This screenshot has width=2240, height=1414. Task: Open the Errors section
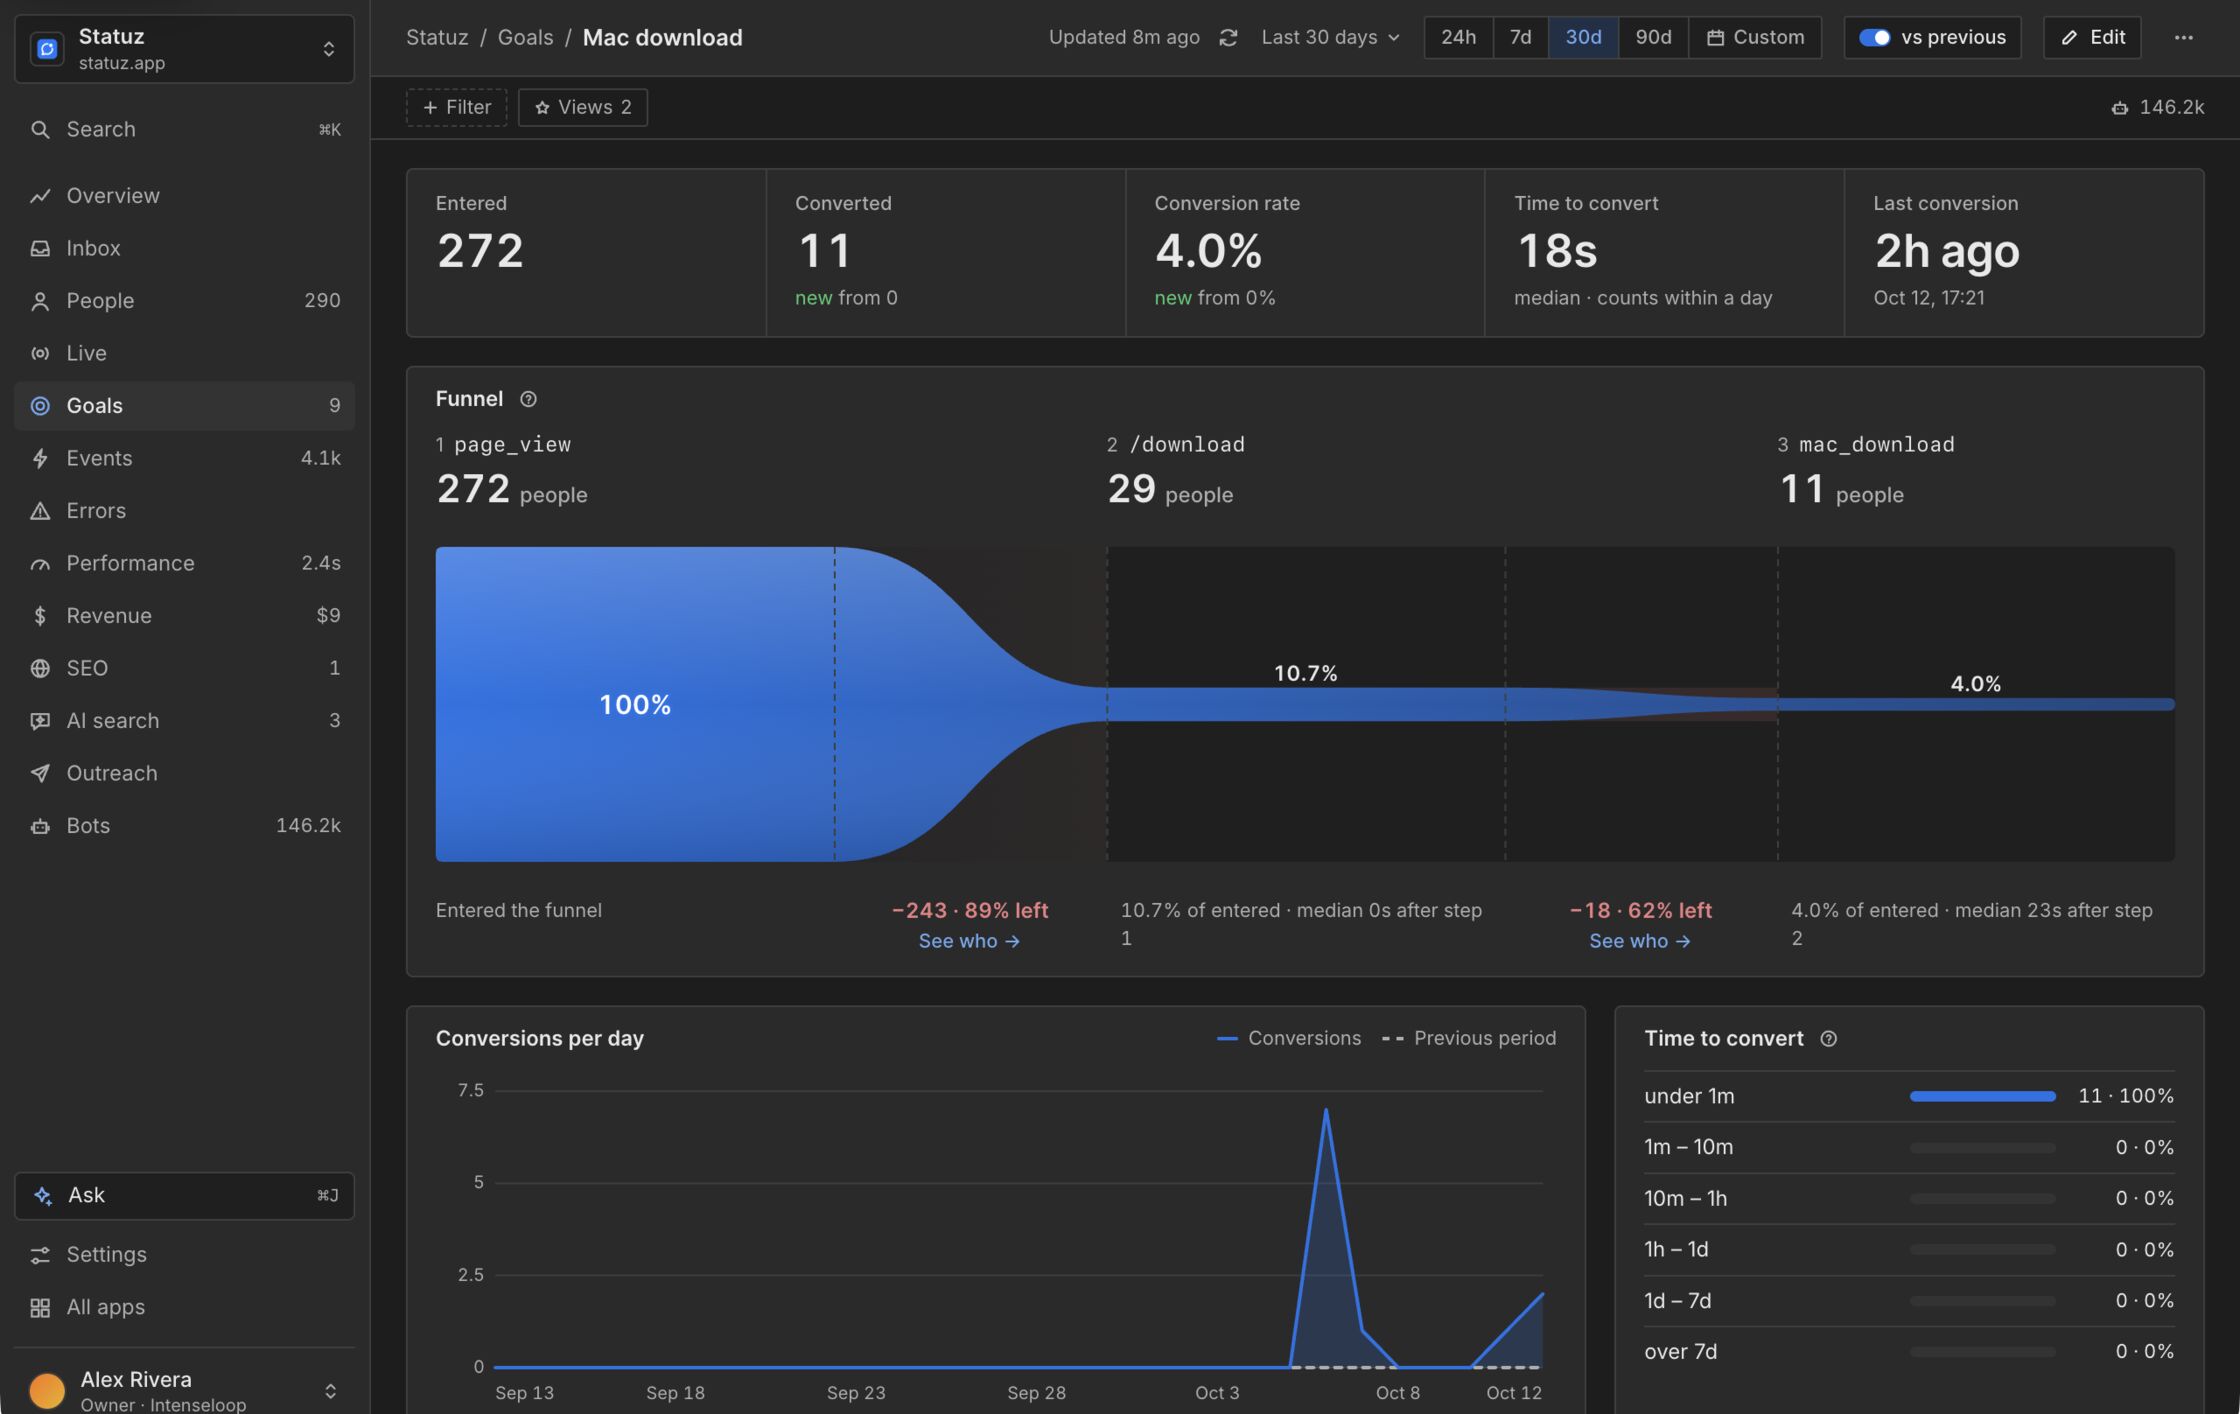[x=185, y=511]
